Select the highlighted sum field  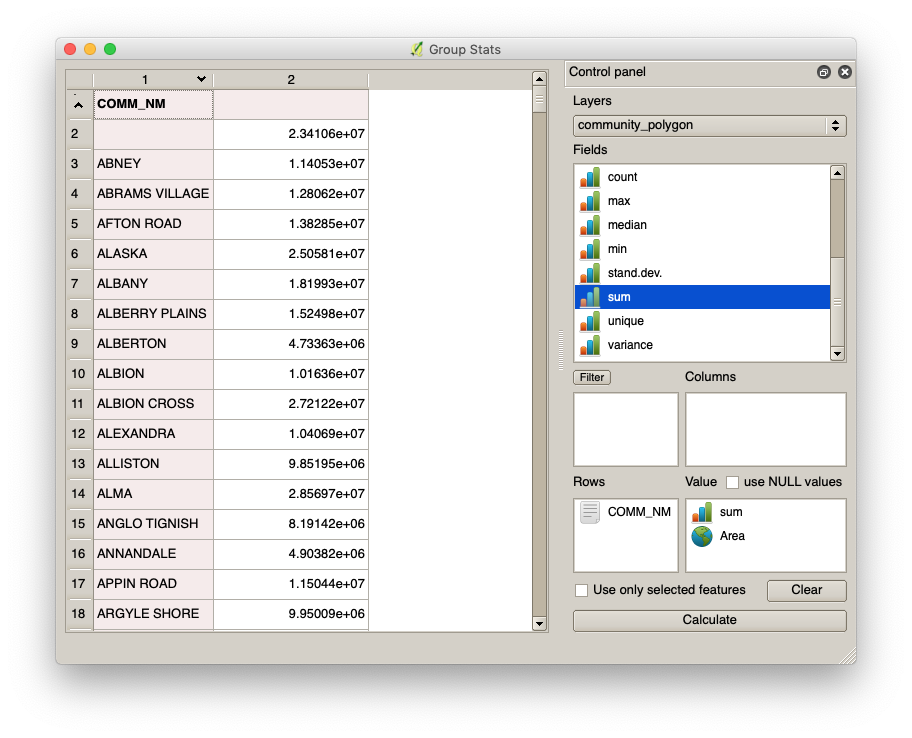pyautogui.click(x=702, y=297)
